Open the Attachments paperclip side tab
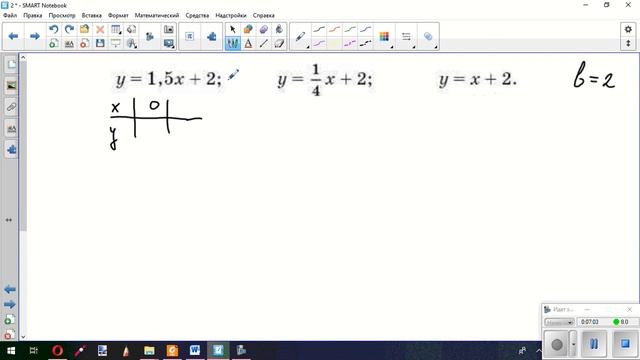 click(x=11, y=107)
